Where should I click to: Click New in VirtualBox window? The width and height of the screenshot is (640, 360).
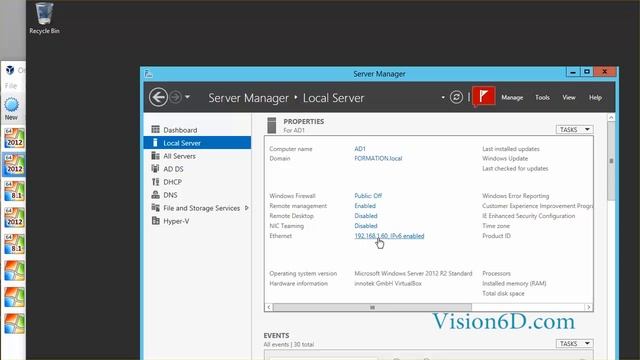11,109
